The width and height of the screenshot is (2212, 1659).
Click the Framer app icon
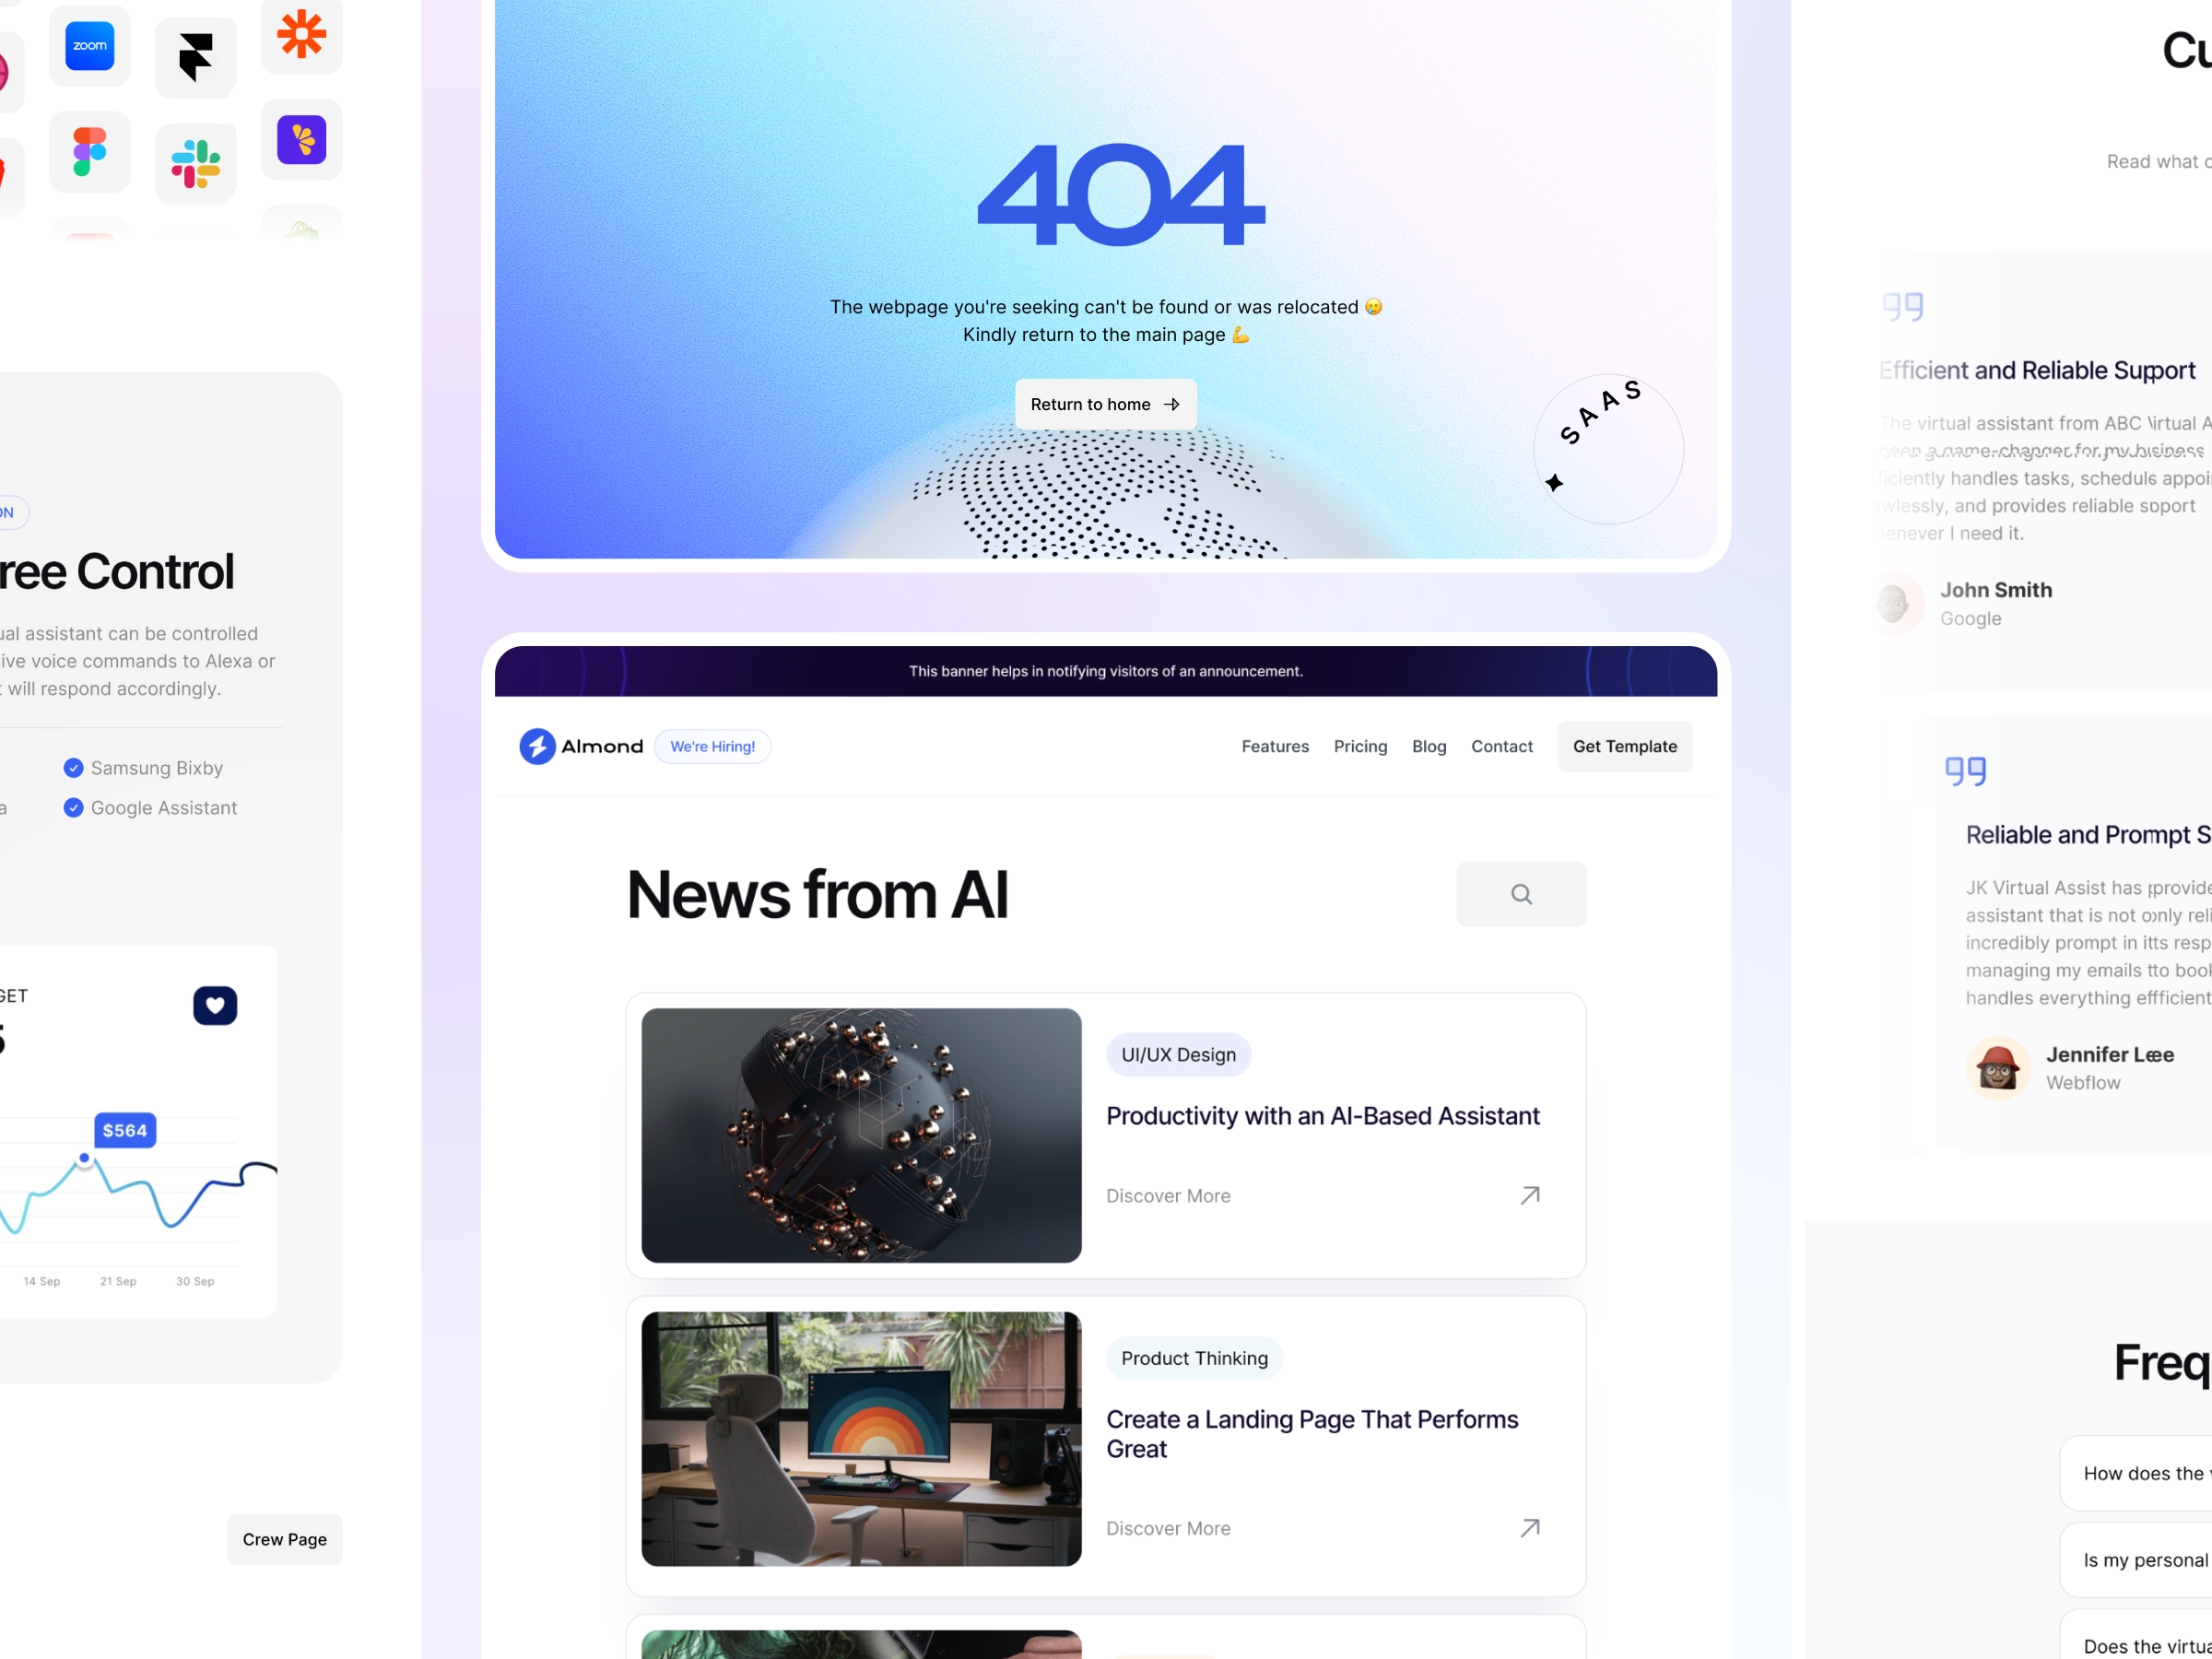click(x=194, y=49)
